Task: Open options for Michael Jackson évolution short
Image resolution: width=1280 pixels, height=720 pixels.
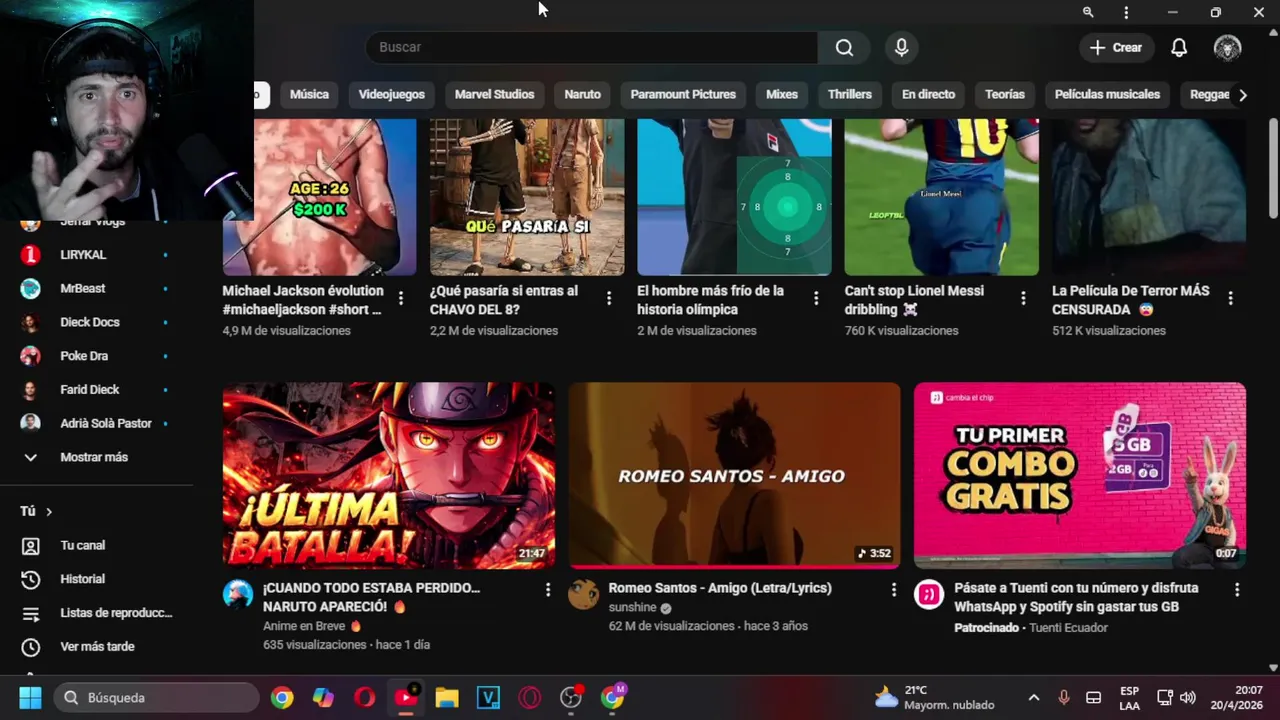Action: point(401,298)
